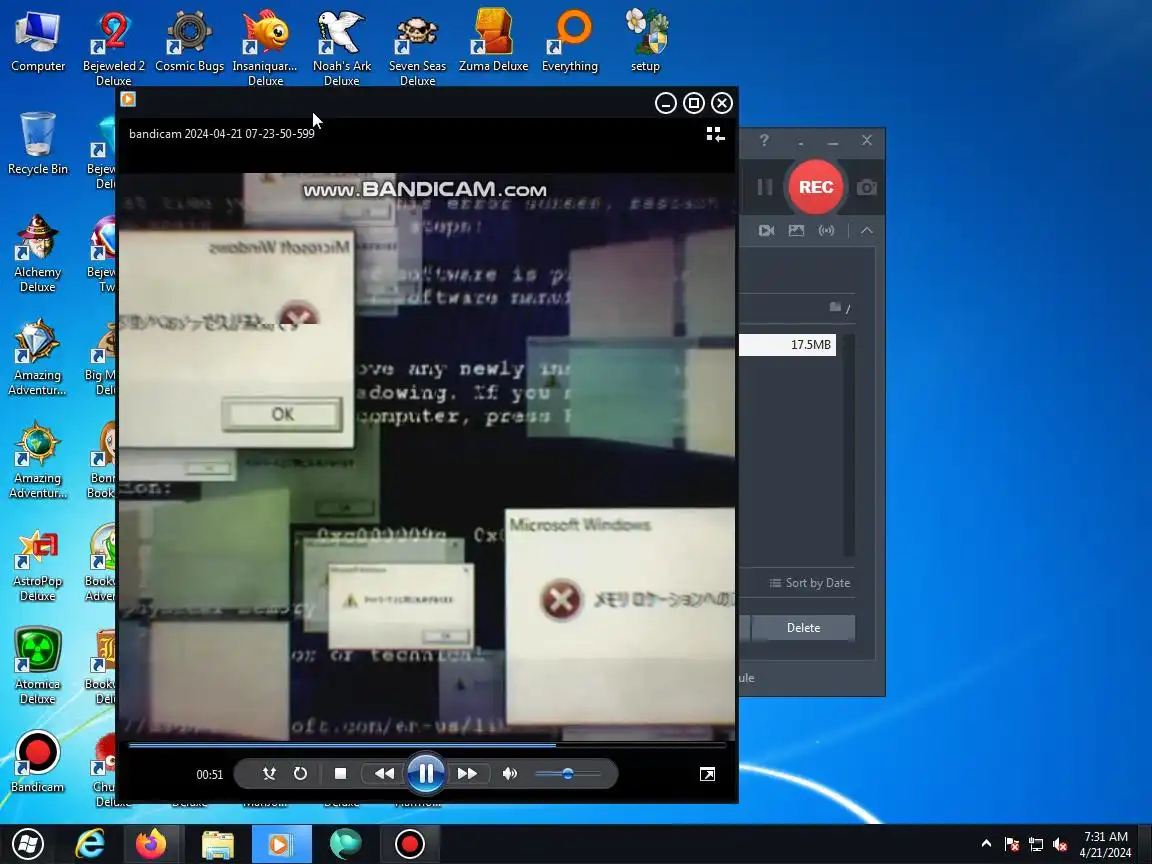Open Everything search shortcut
Screen dimensions: 1152x864
pos(569,41)
